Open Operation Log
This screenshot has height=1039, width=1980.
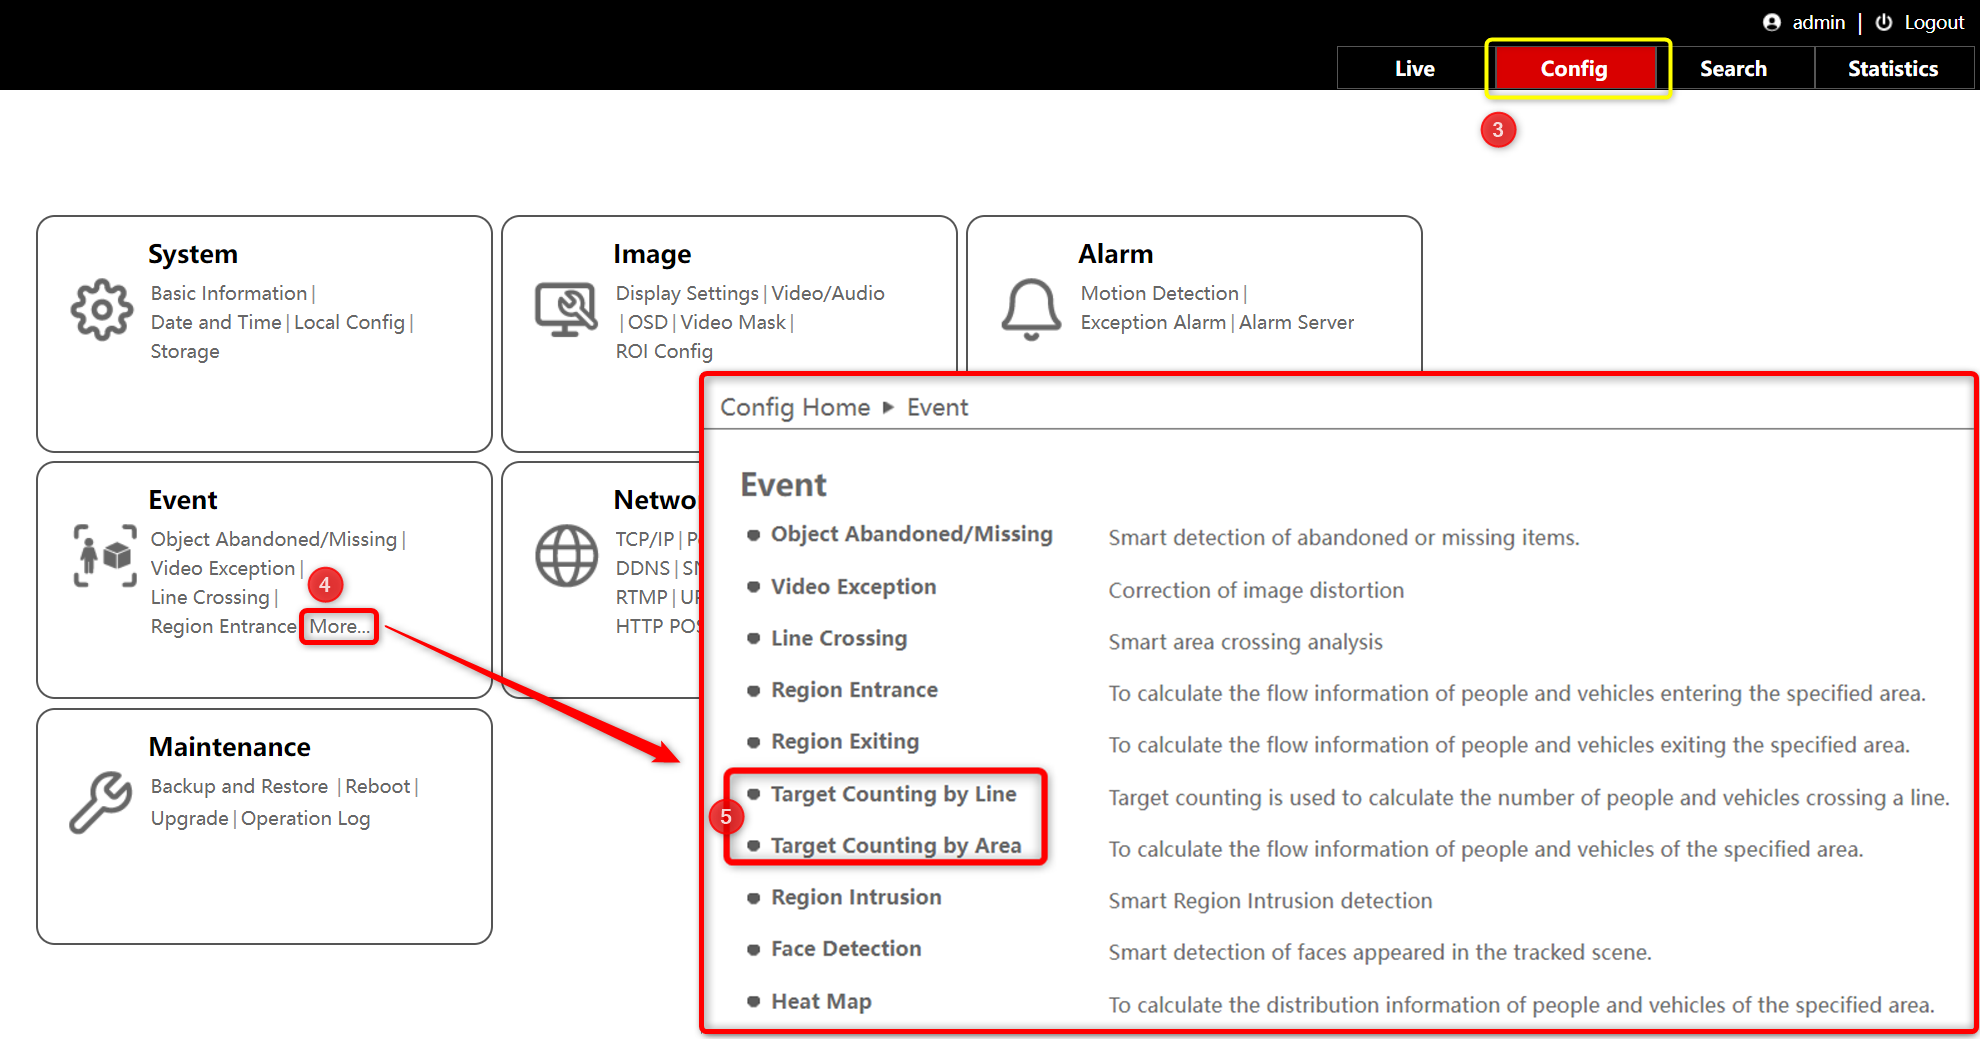point(305,818)
